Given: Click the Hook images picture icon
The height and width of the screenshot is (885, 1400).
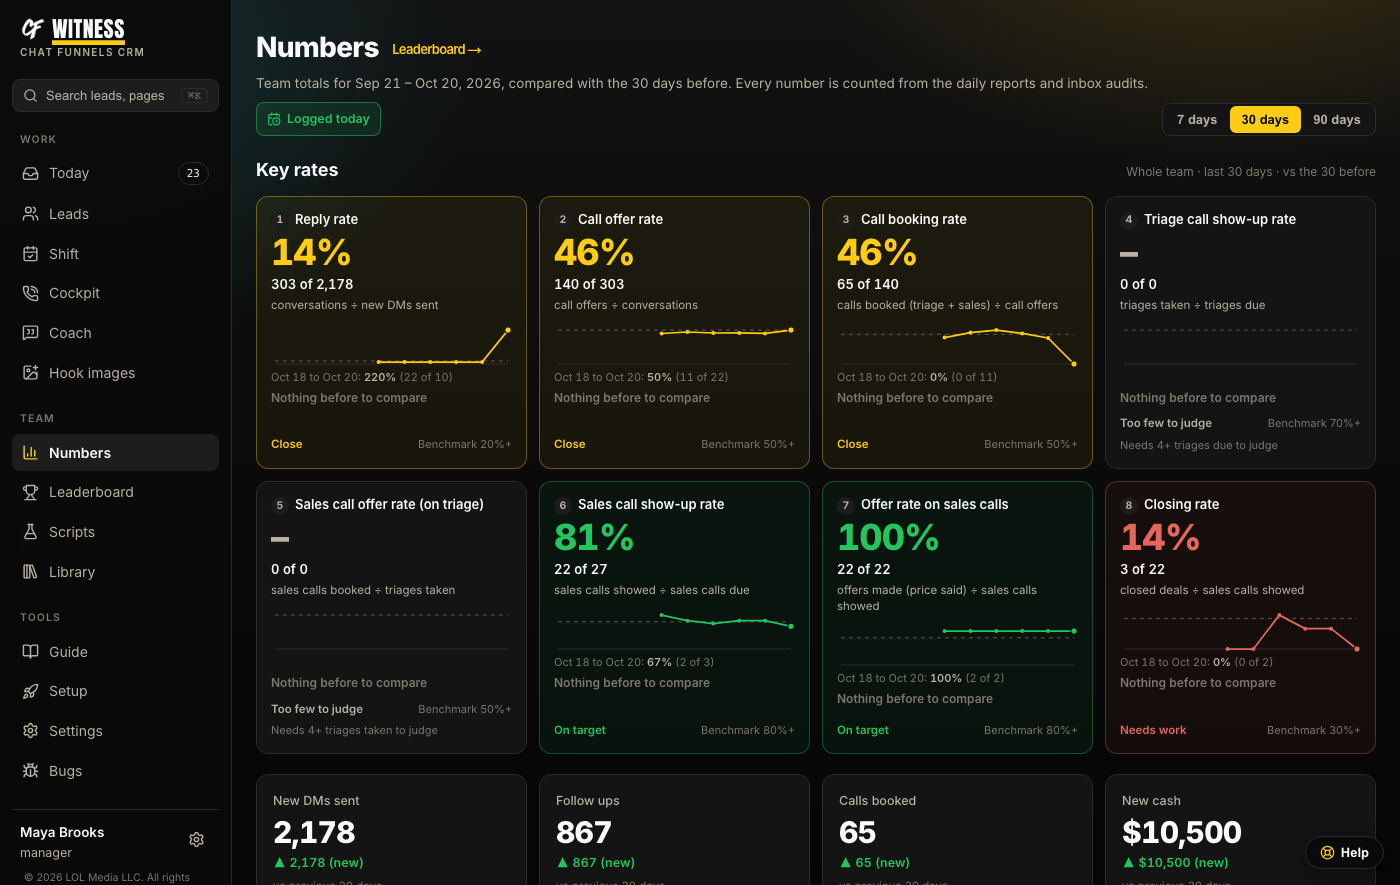Looking at the screenshot, I should coord(30,373).
